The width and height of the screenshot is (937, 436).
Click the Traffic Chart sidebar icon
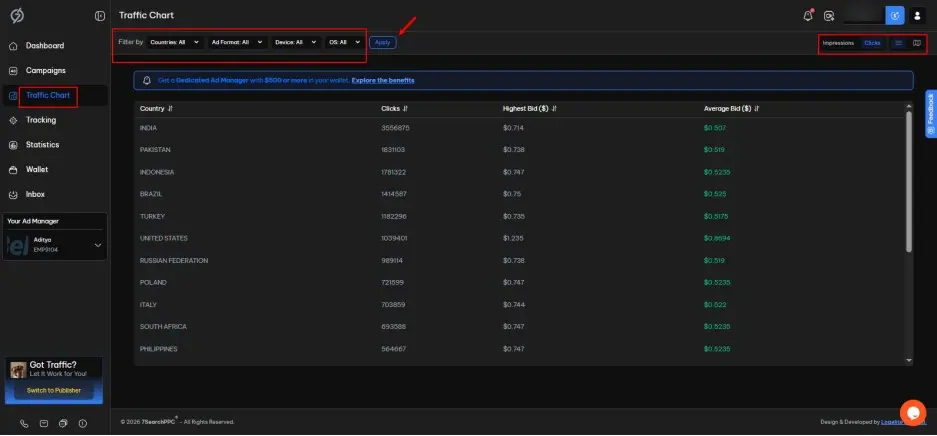pos(13,96)
